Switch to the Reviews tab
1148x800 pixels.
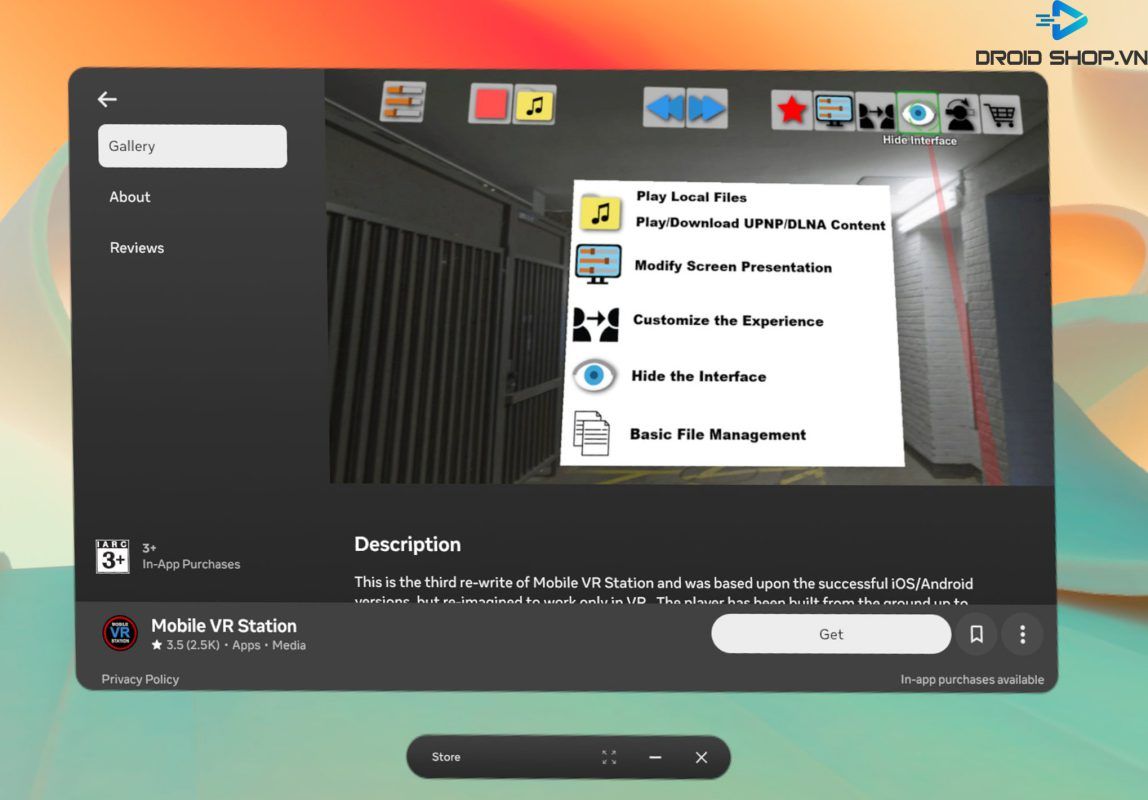[137, 247]
